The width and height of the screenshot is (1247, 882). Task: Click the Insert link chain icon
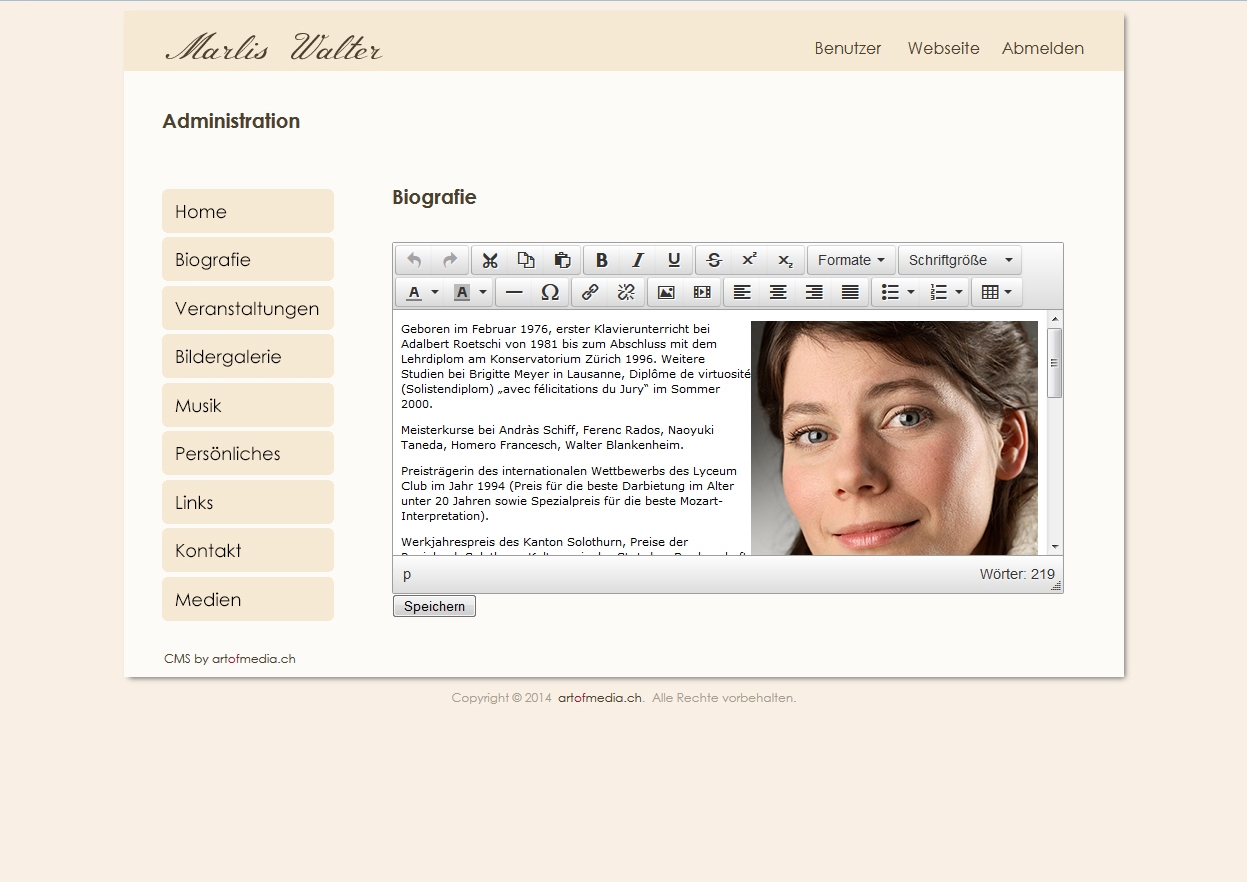(590, 292)
